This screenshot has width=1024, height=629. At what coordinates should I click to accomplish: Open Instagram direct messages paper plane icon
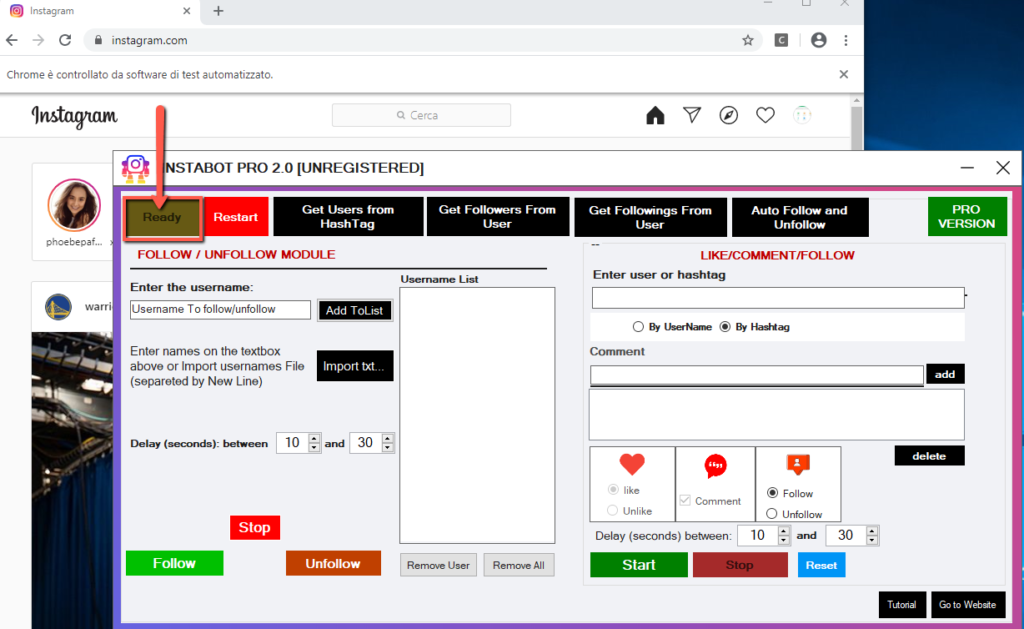pyautogui.click(x=692, y=116)
